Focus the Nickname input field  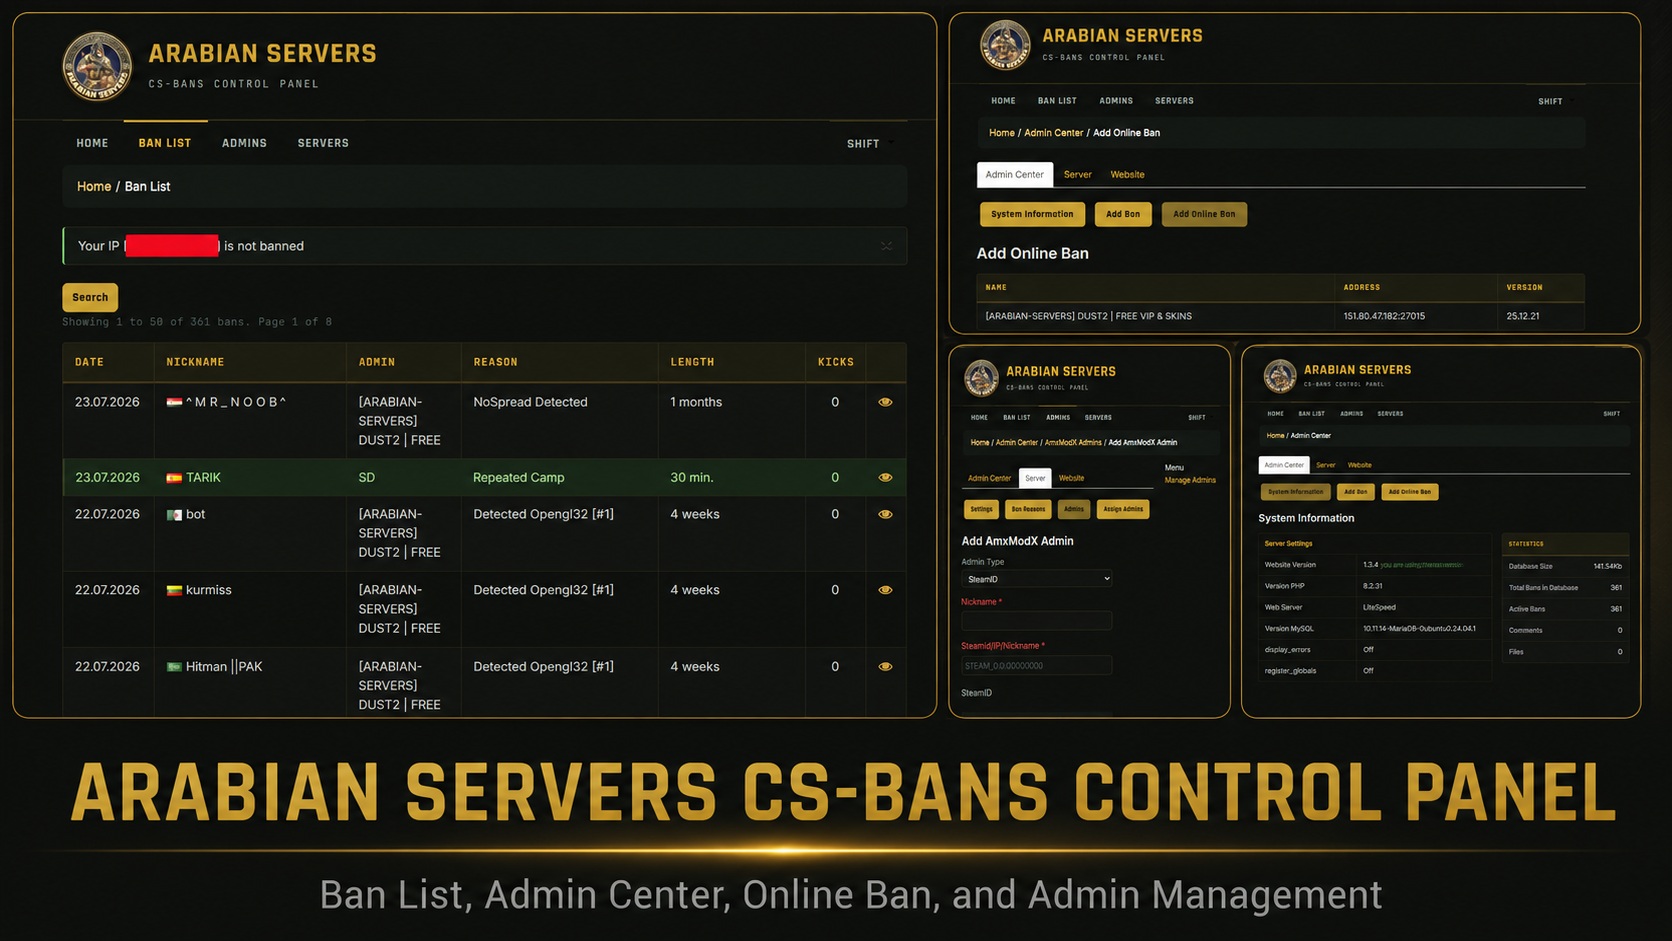tap(1036, 621)
